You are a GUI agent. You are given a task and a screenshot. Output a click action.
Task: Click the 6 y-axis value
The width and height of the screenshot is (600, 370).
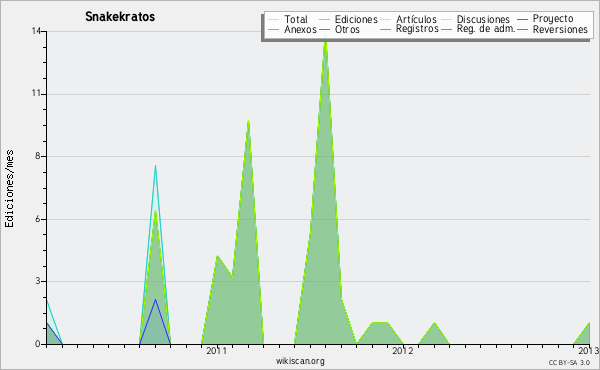(x=38, y=219)
